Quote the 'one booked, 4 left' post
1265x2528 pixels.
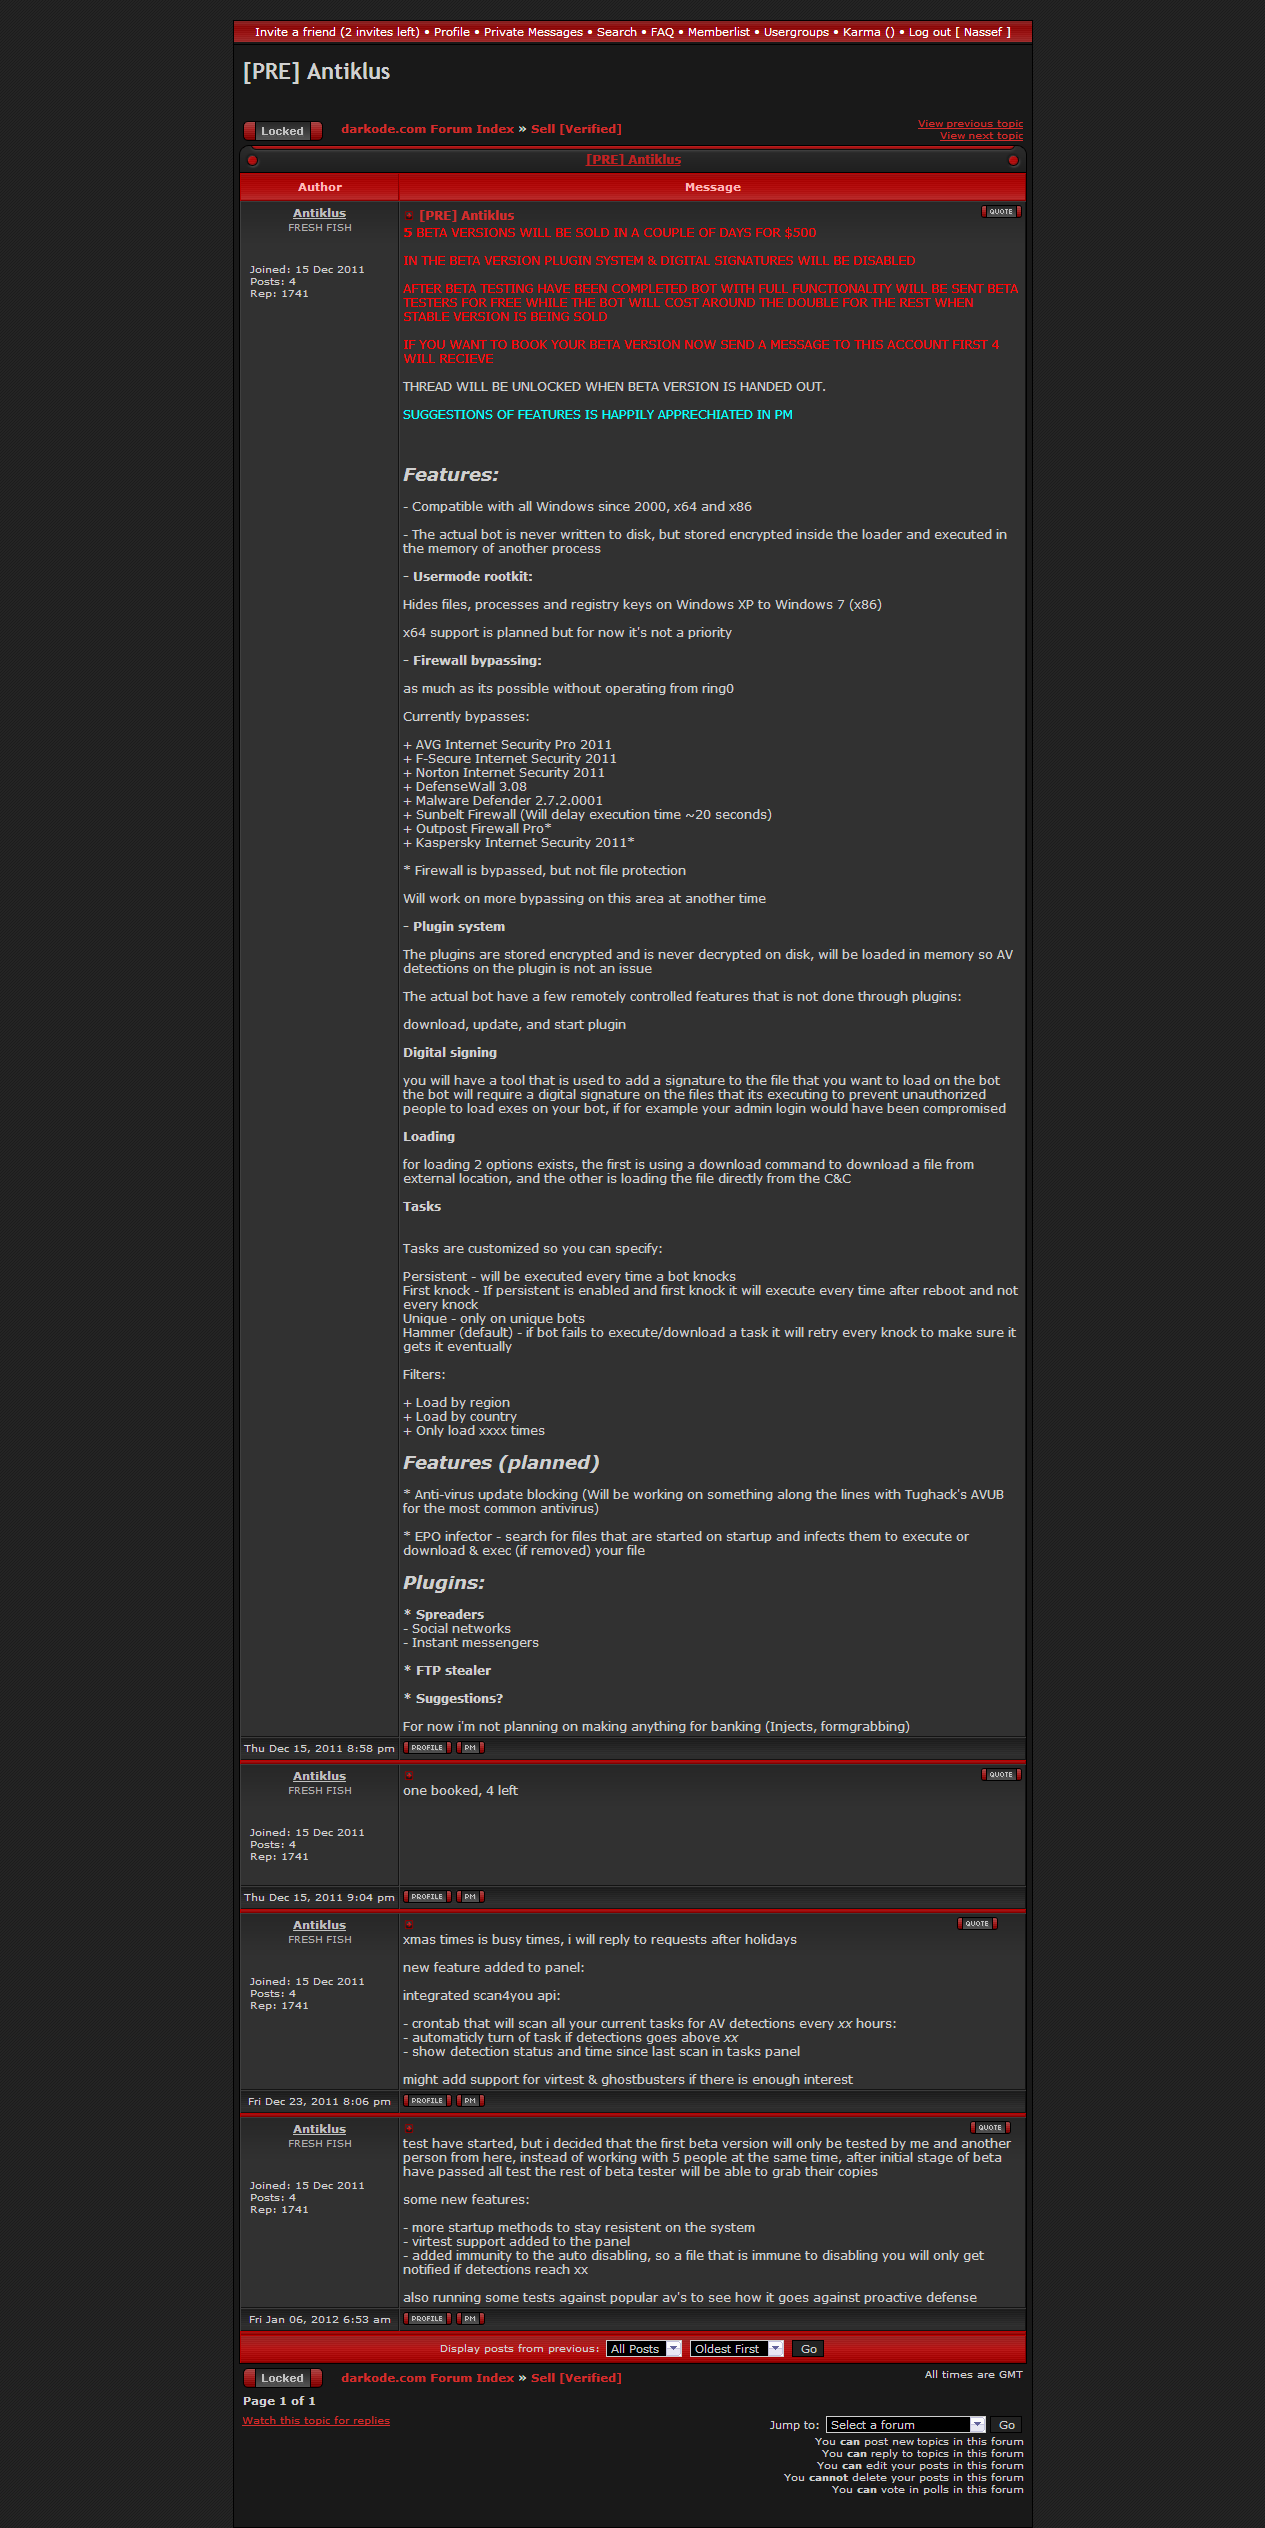click(1001, 1775)
